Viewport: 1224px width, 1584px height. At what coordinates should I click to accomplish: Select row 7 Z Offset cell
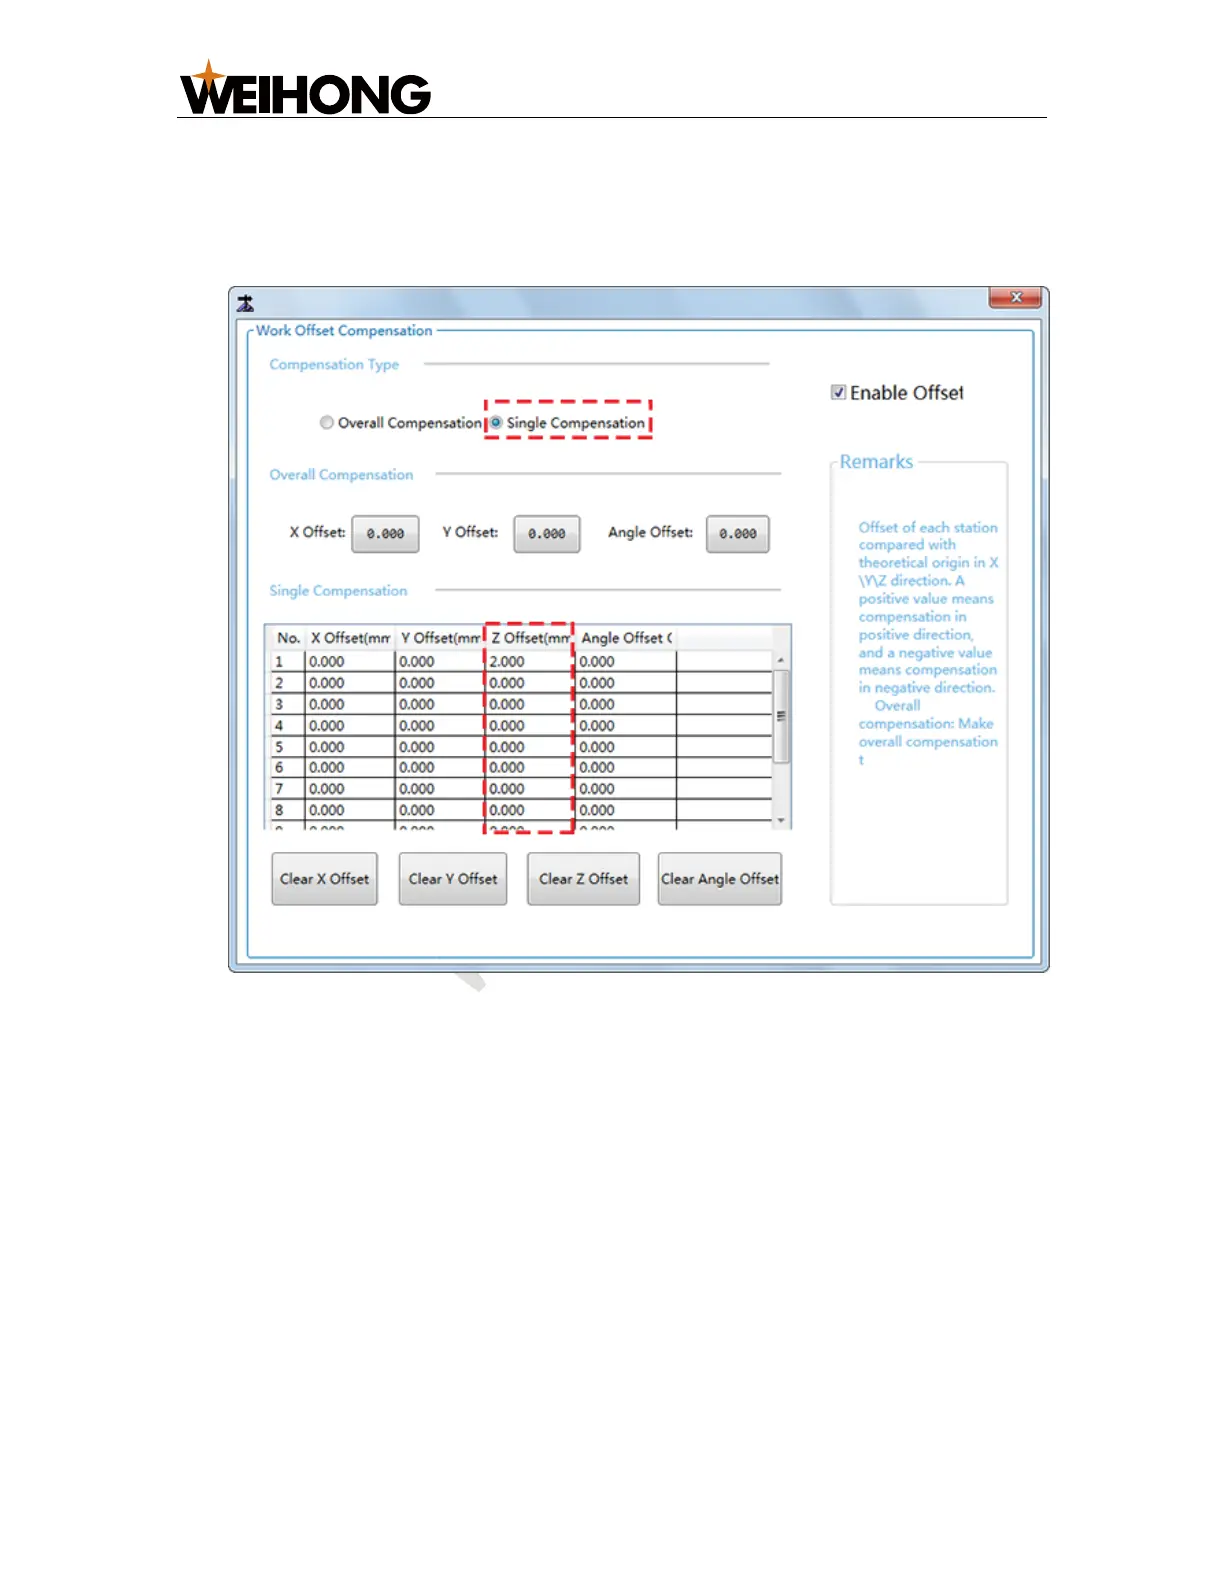pos(530,789)
